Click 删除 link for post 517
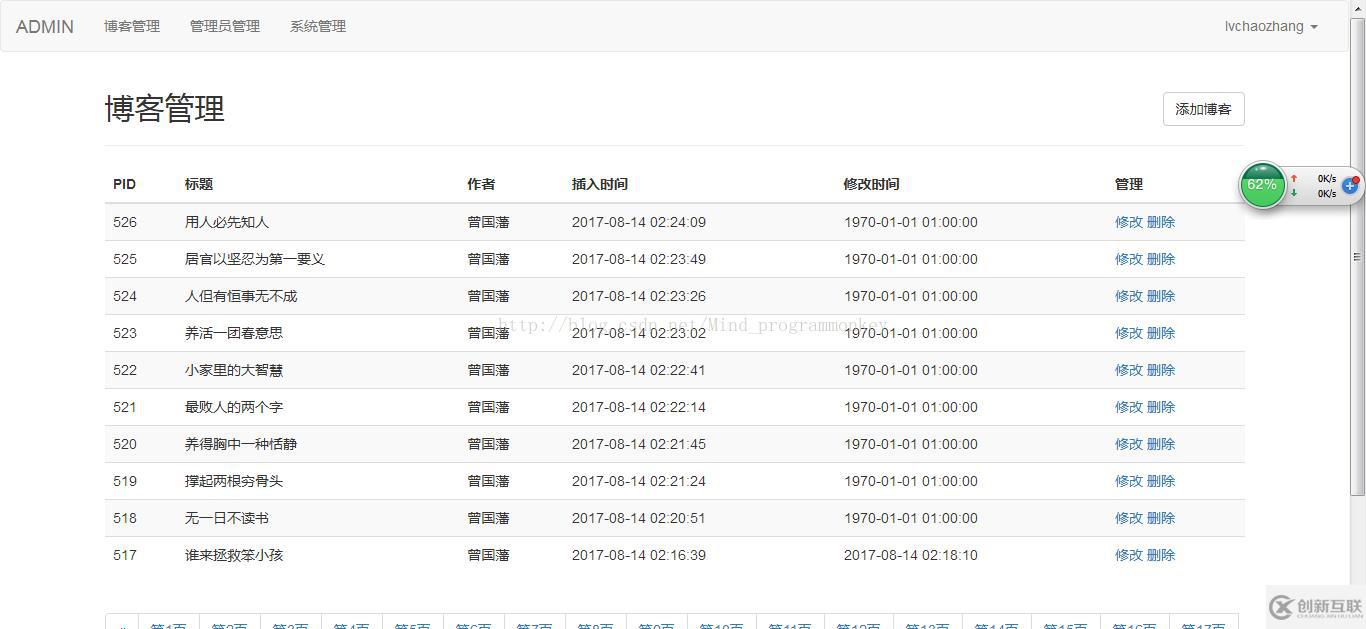Viewport: 1366px width, 629px height. click(1162, 555)
